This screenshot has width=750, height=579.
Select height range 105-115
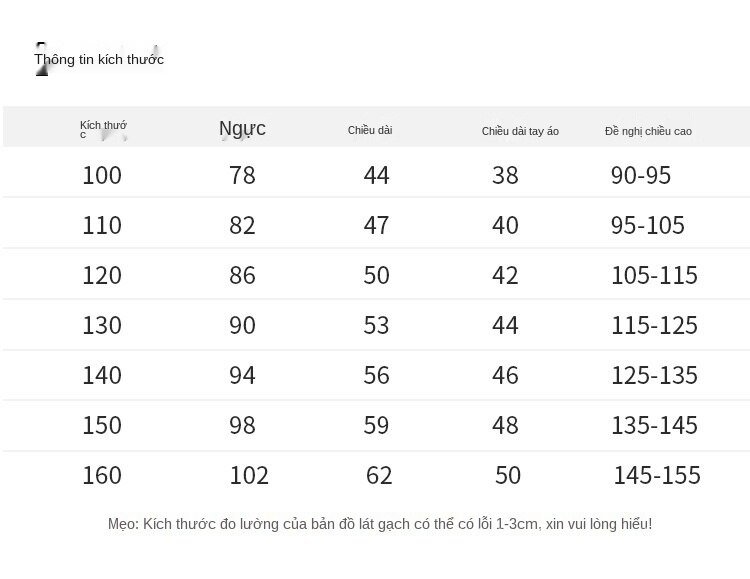click(654, 276)
